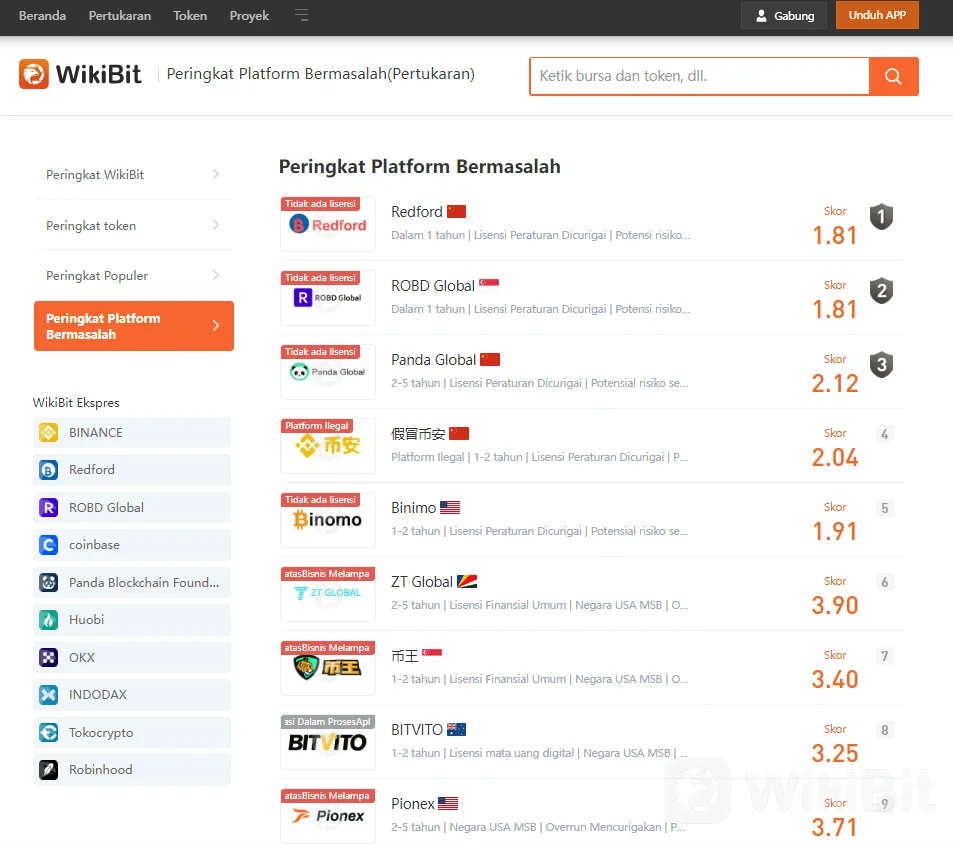
Task: Click the Singapore flag next to ROBD Global
Action: click(x=489, y=283)
